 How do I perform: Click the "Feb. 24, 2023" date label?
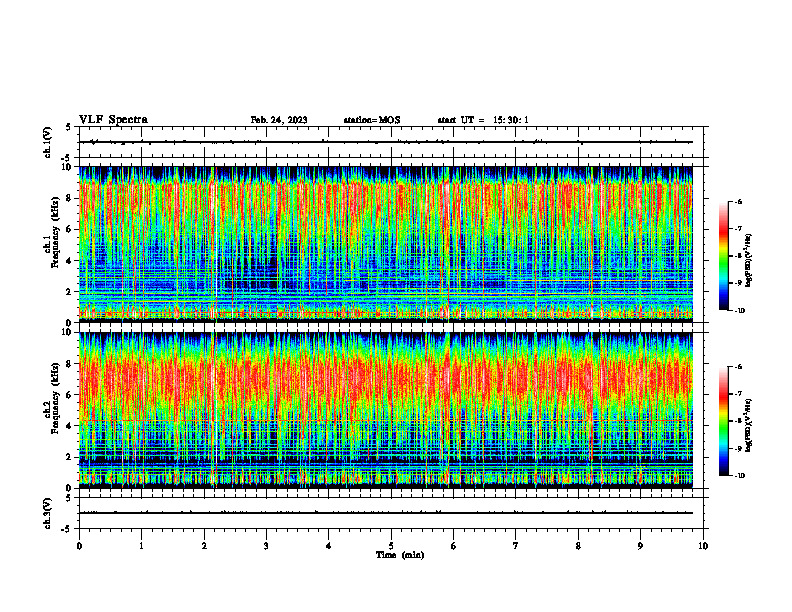click(279, 120)
